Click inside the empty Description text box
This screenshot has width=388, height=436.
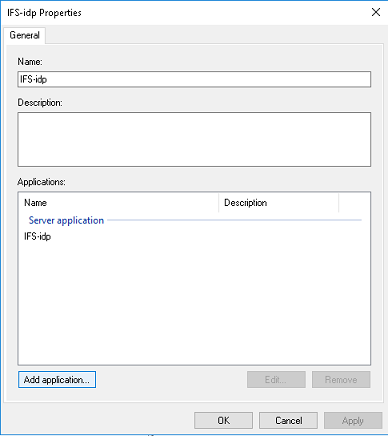194,139
